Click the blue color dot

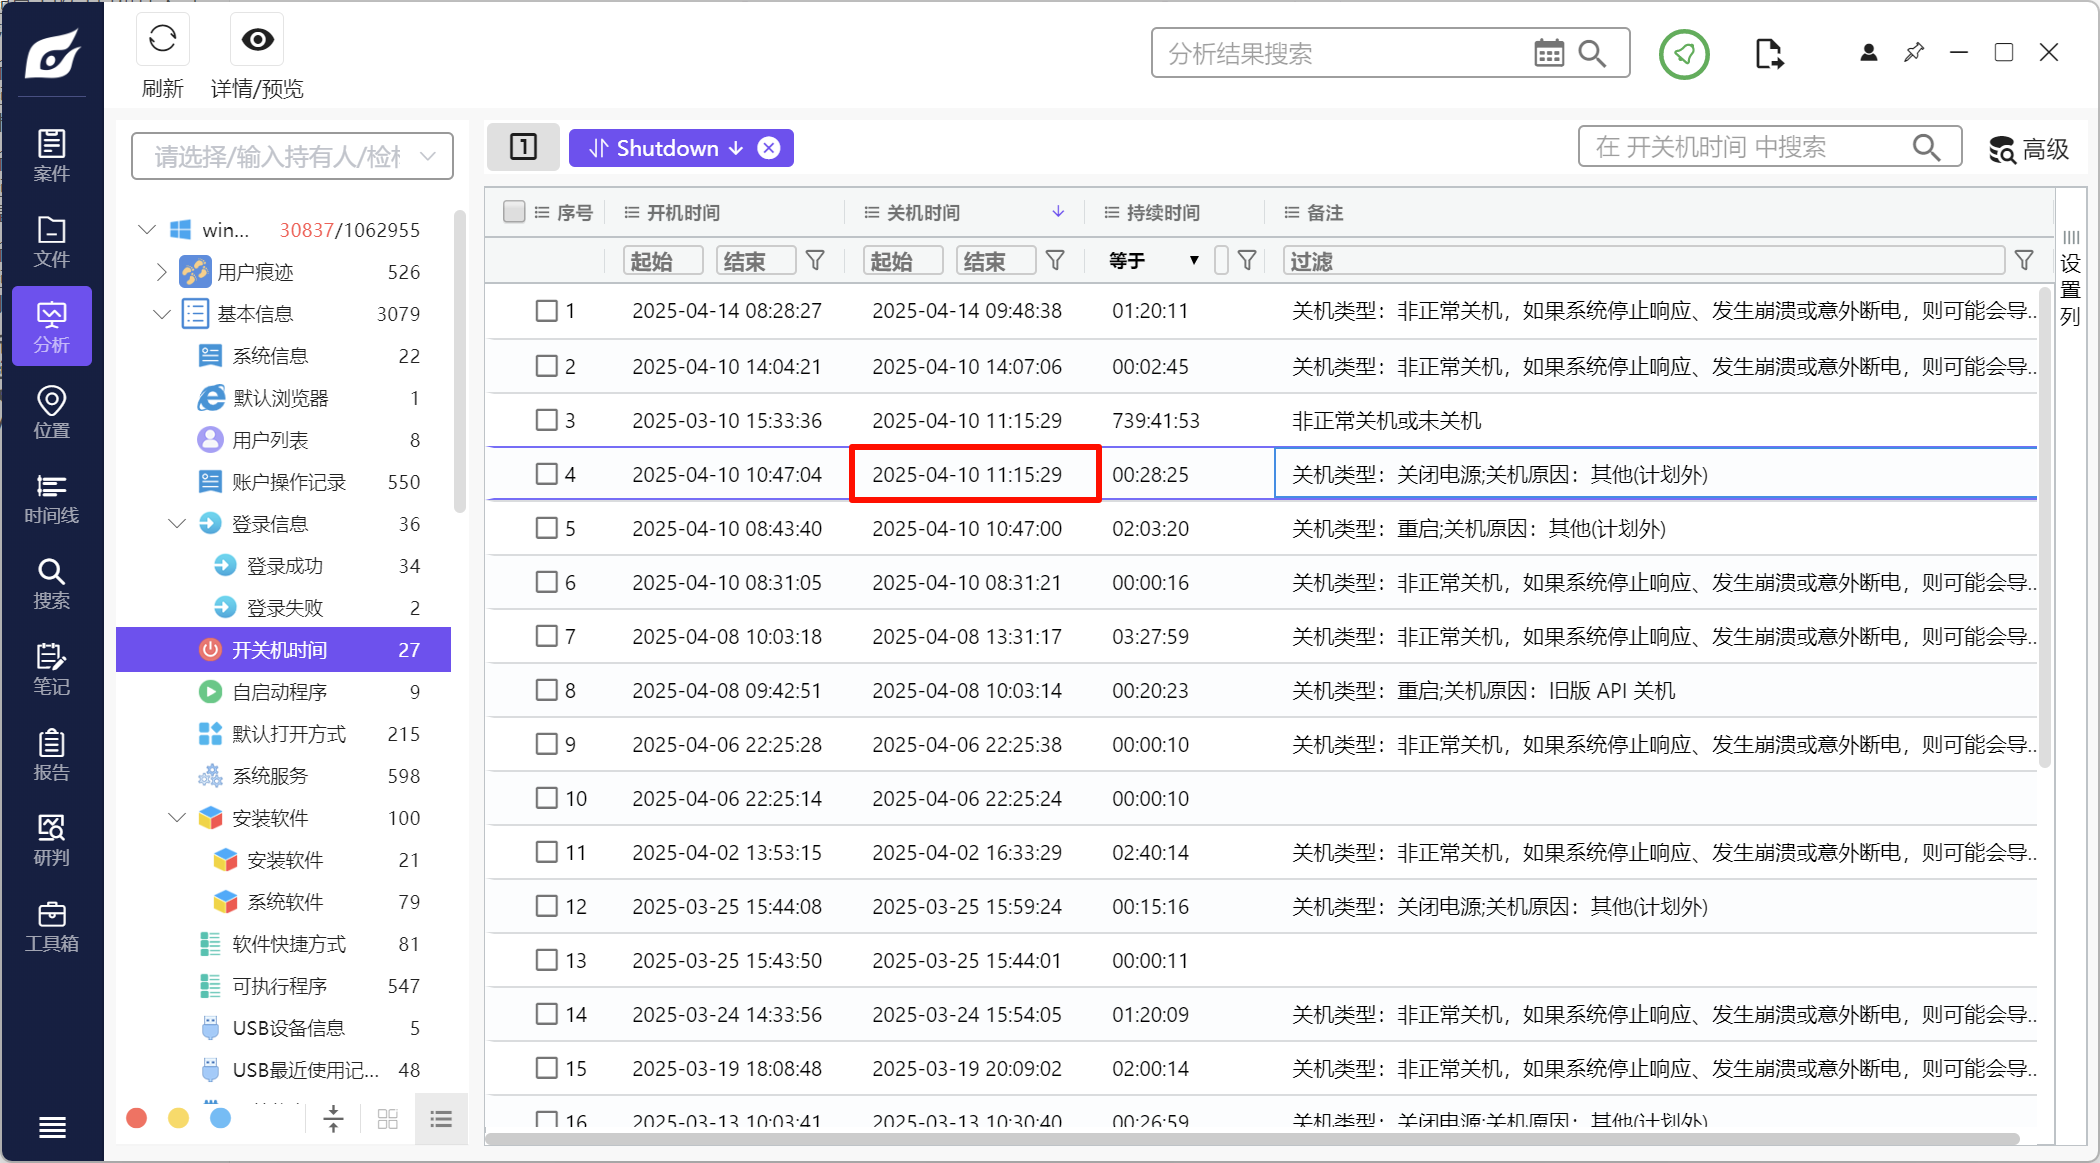[x=221, y=1118]
